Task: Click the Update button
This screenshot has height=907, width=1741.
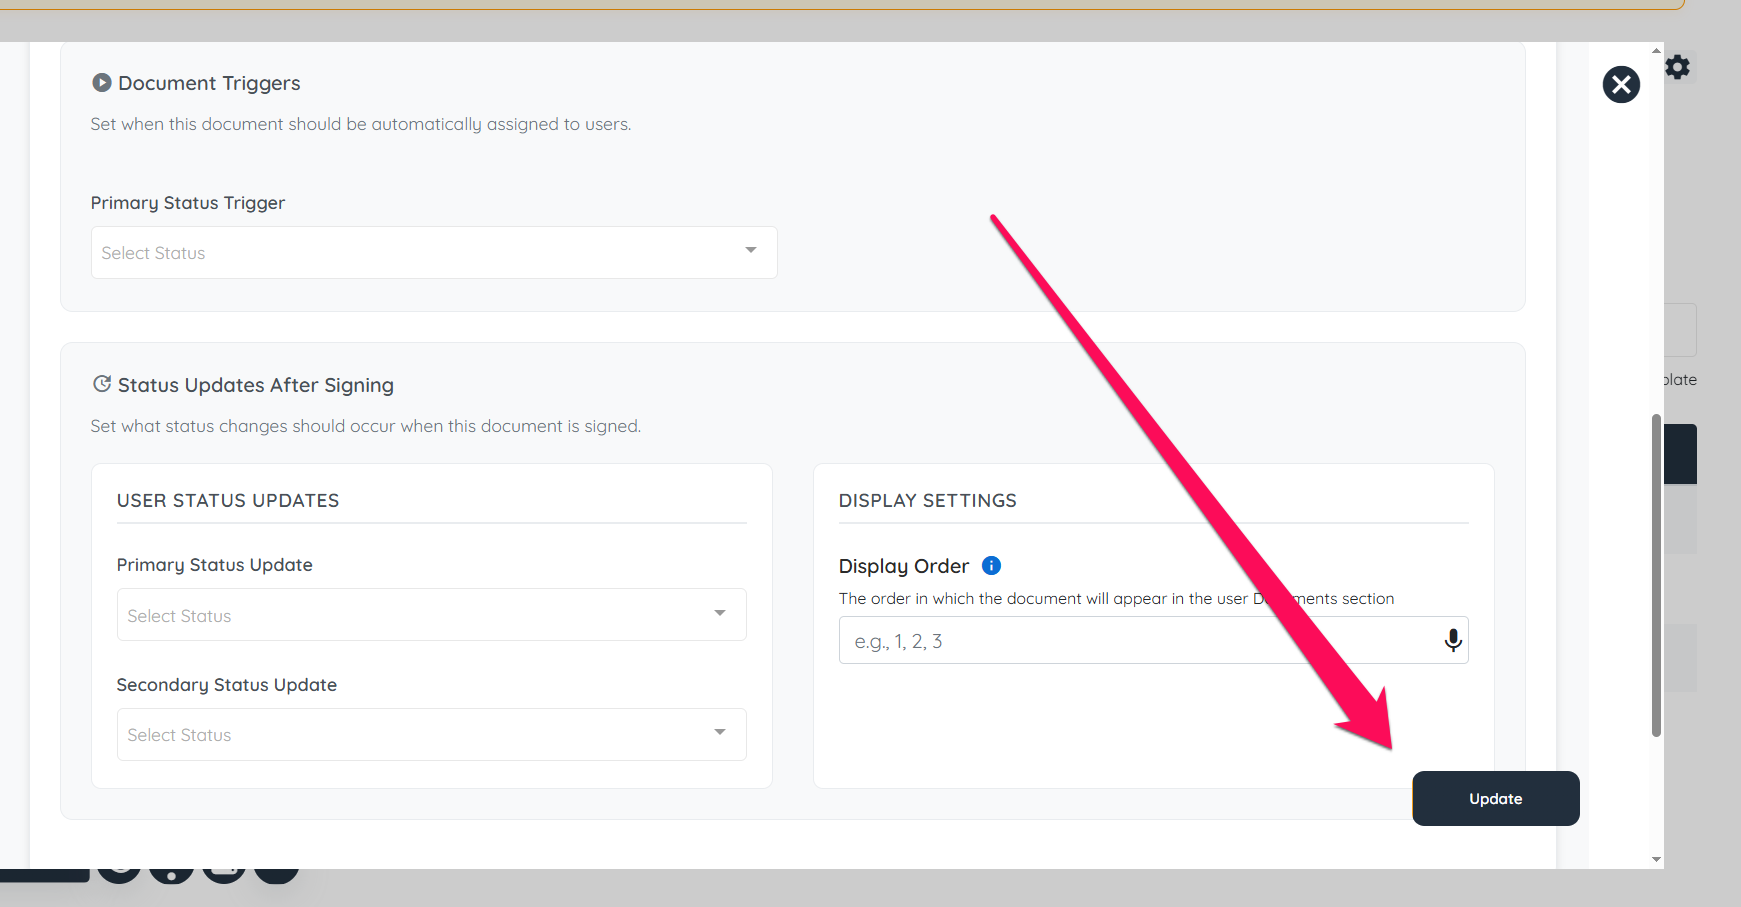Action: [x=1495, y=798]
